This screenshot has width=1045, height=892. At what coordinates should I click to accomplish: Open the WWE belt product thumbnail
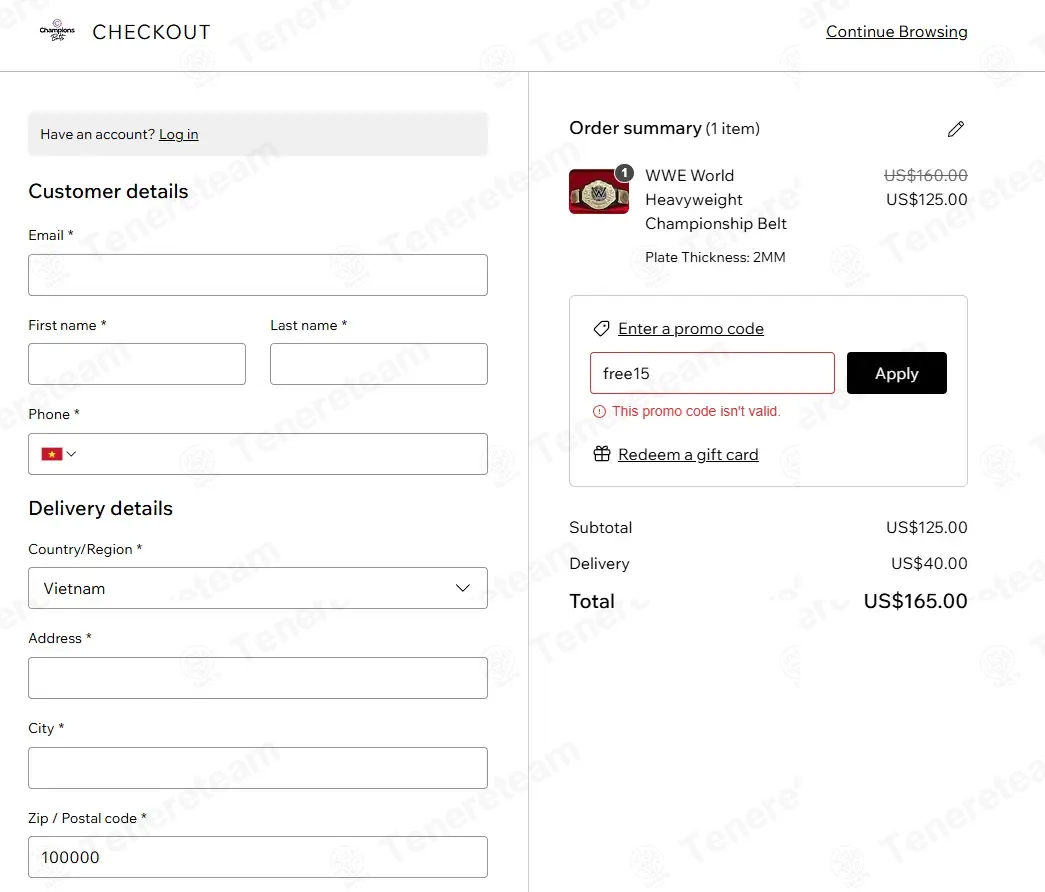click(598, 191)
